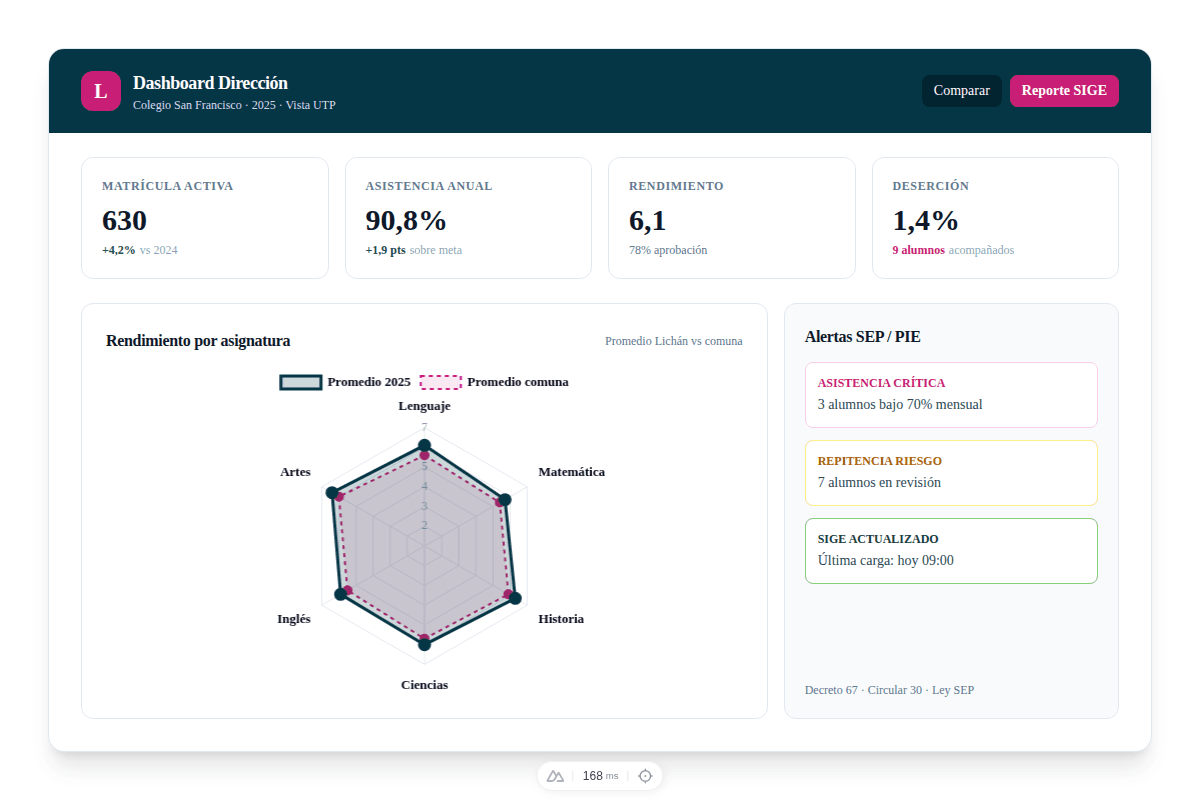
Task: Click the Promedio 2025 legend color box
Action: (301, 382)
